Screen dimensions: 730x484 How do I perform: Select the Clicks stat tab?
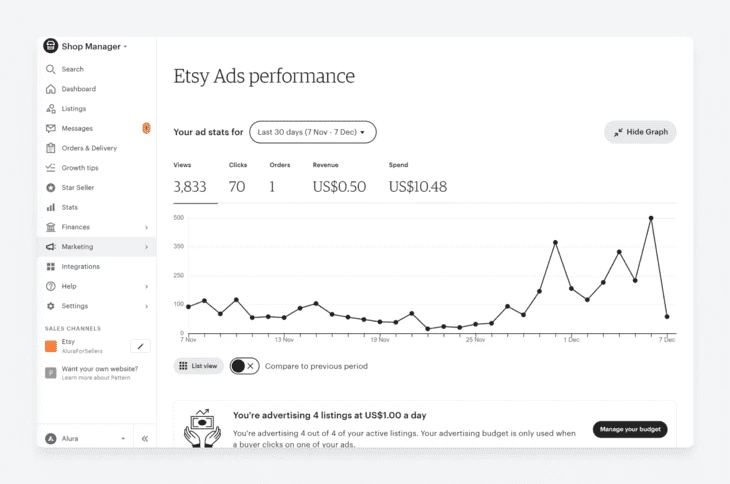click(238, 180)
